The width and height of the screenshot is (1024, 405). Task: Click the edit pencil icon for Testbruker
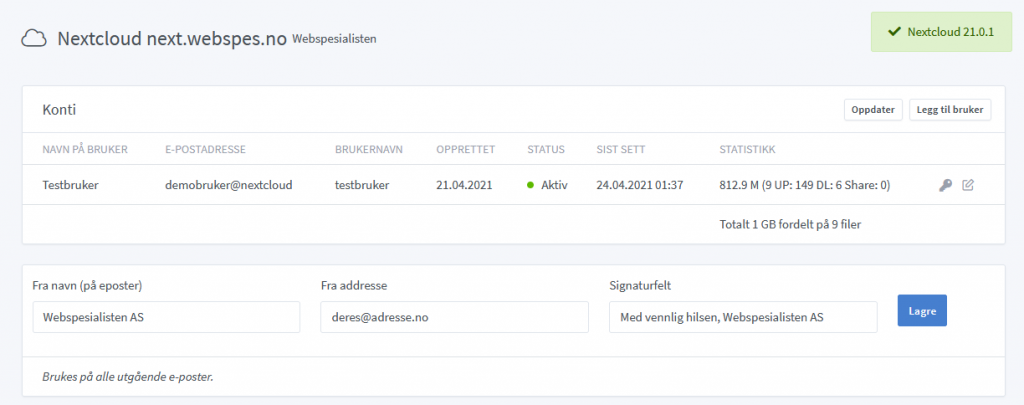pyautogui.click(x=968, y=185)
